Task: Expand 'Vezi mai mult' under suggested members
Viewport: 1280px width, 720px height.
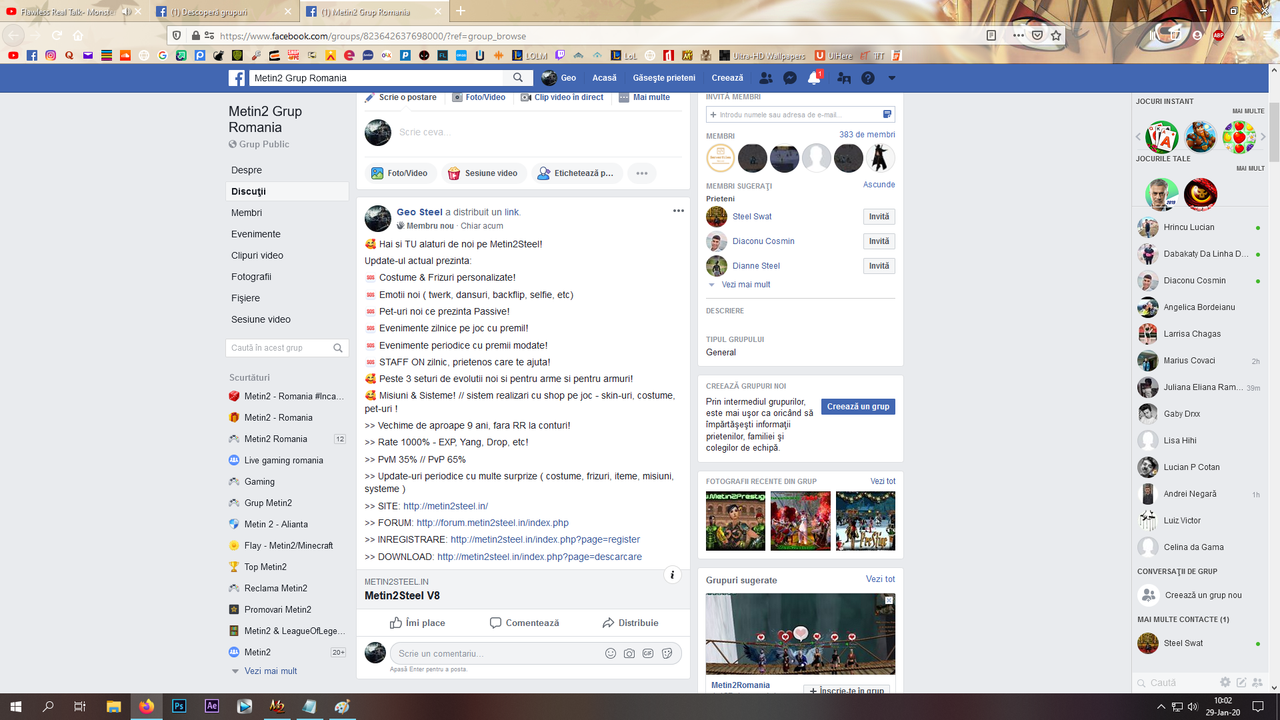Action: [746, 285]
